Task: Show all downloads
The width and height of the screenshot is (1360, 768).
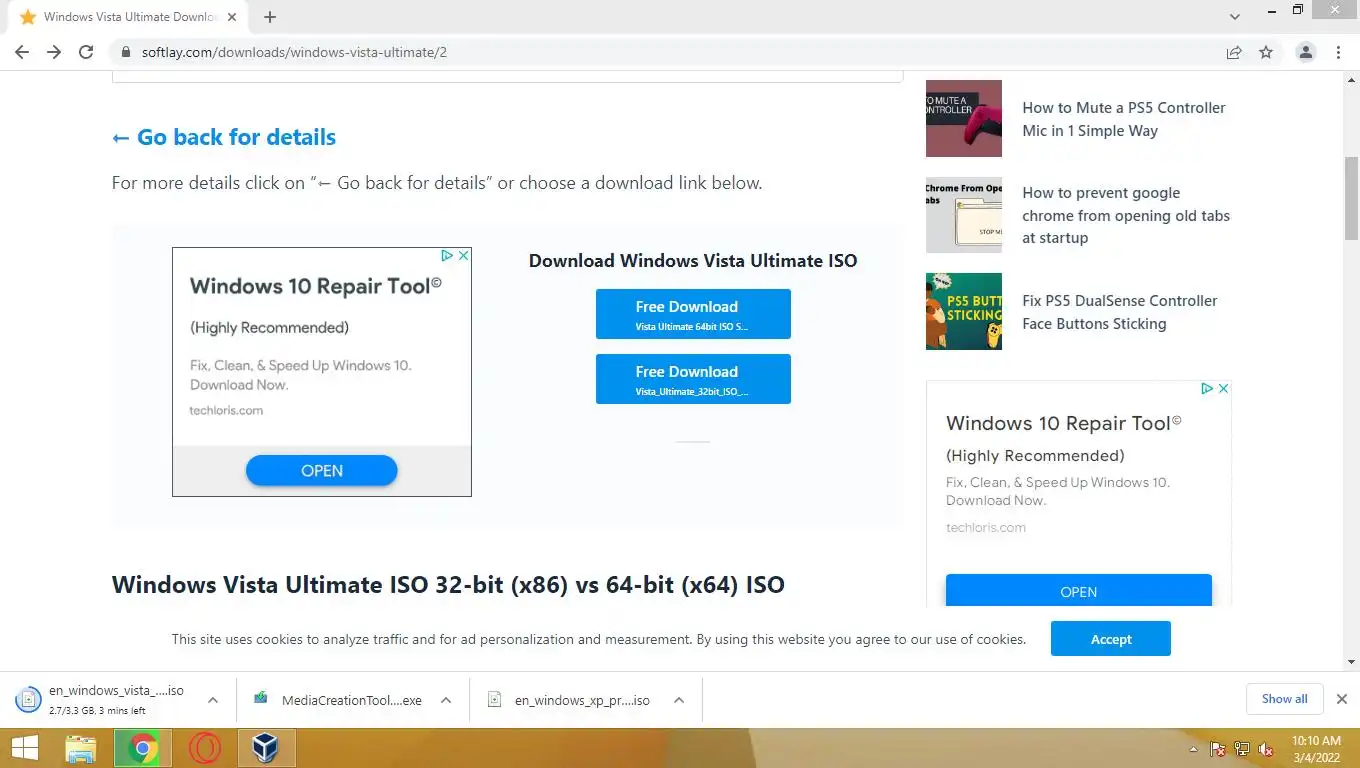Action: pyautogui.click(x=1285, y=699)
